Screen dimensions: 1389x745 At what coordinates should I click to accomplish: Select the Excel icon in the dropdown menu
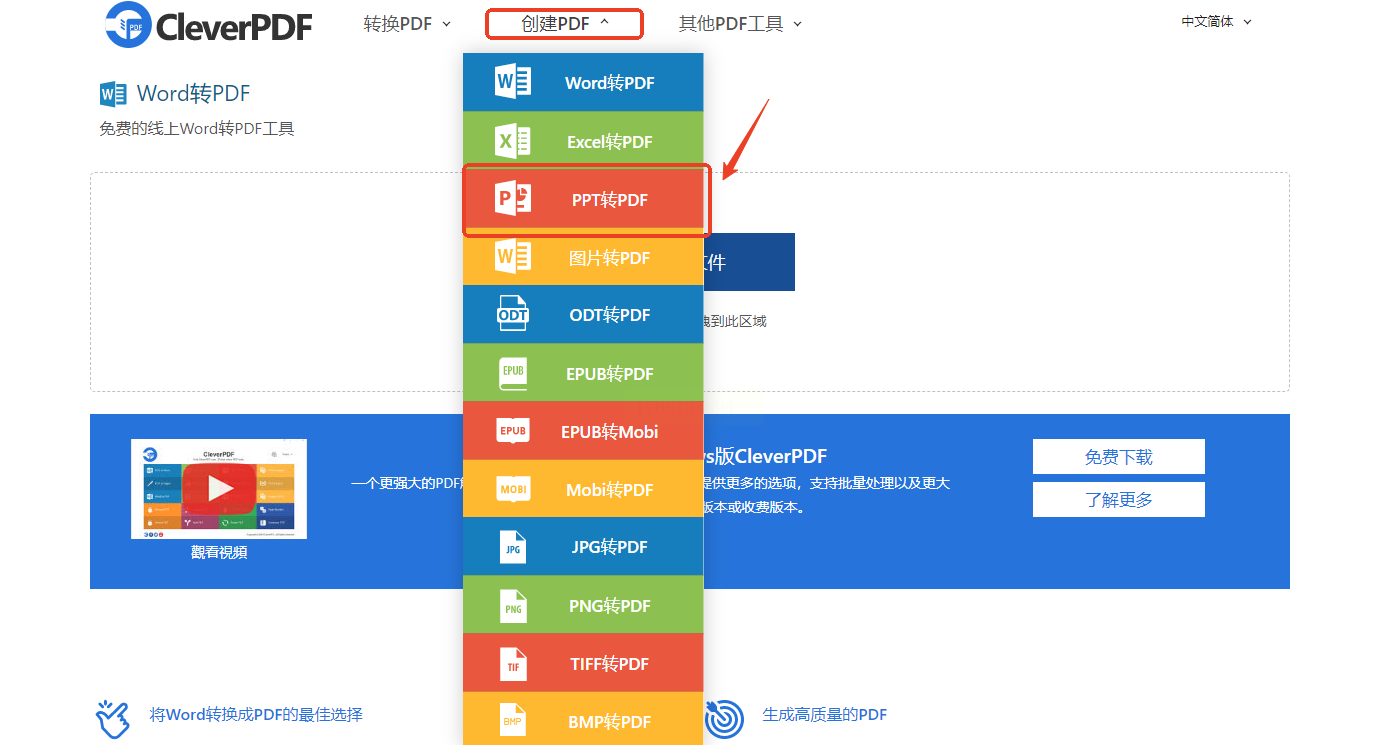coord(514,141)
